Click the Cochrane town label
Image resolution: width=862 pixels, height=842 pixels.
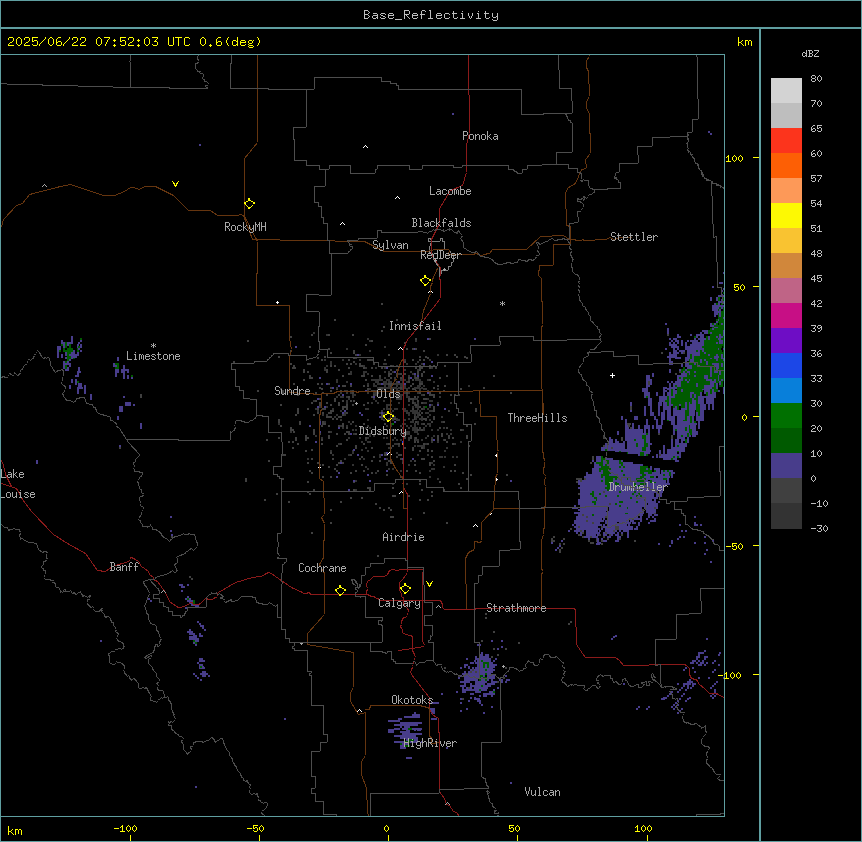tap(322, 568)
